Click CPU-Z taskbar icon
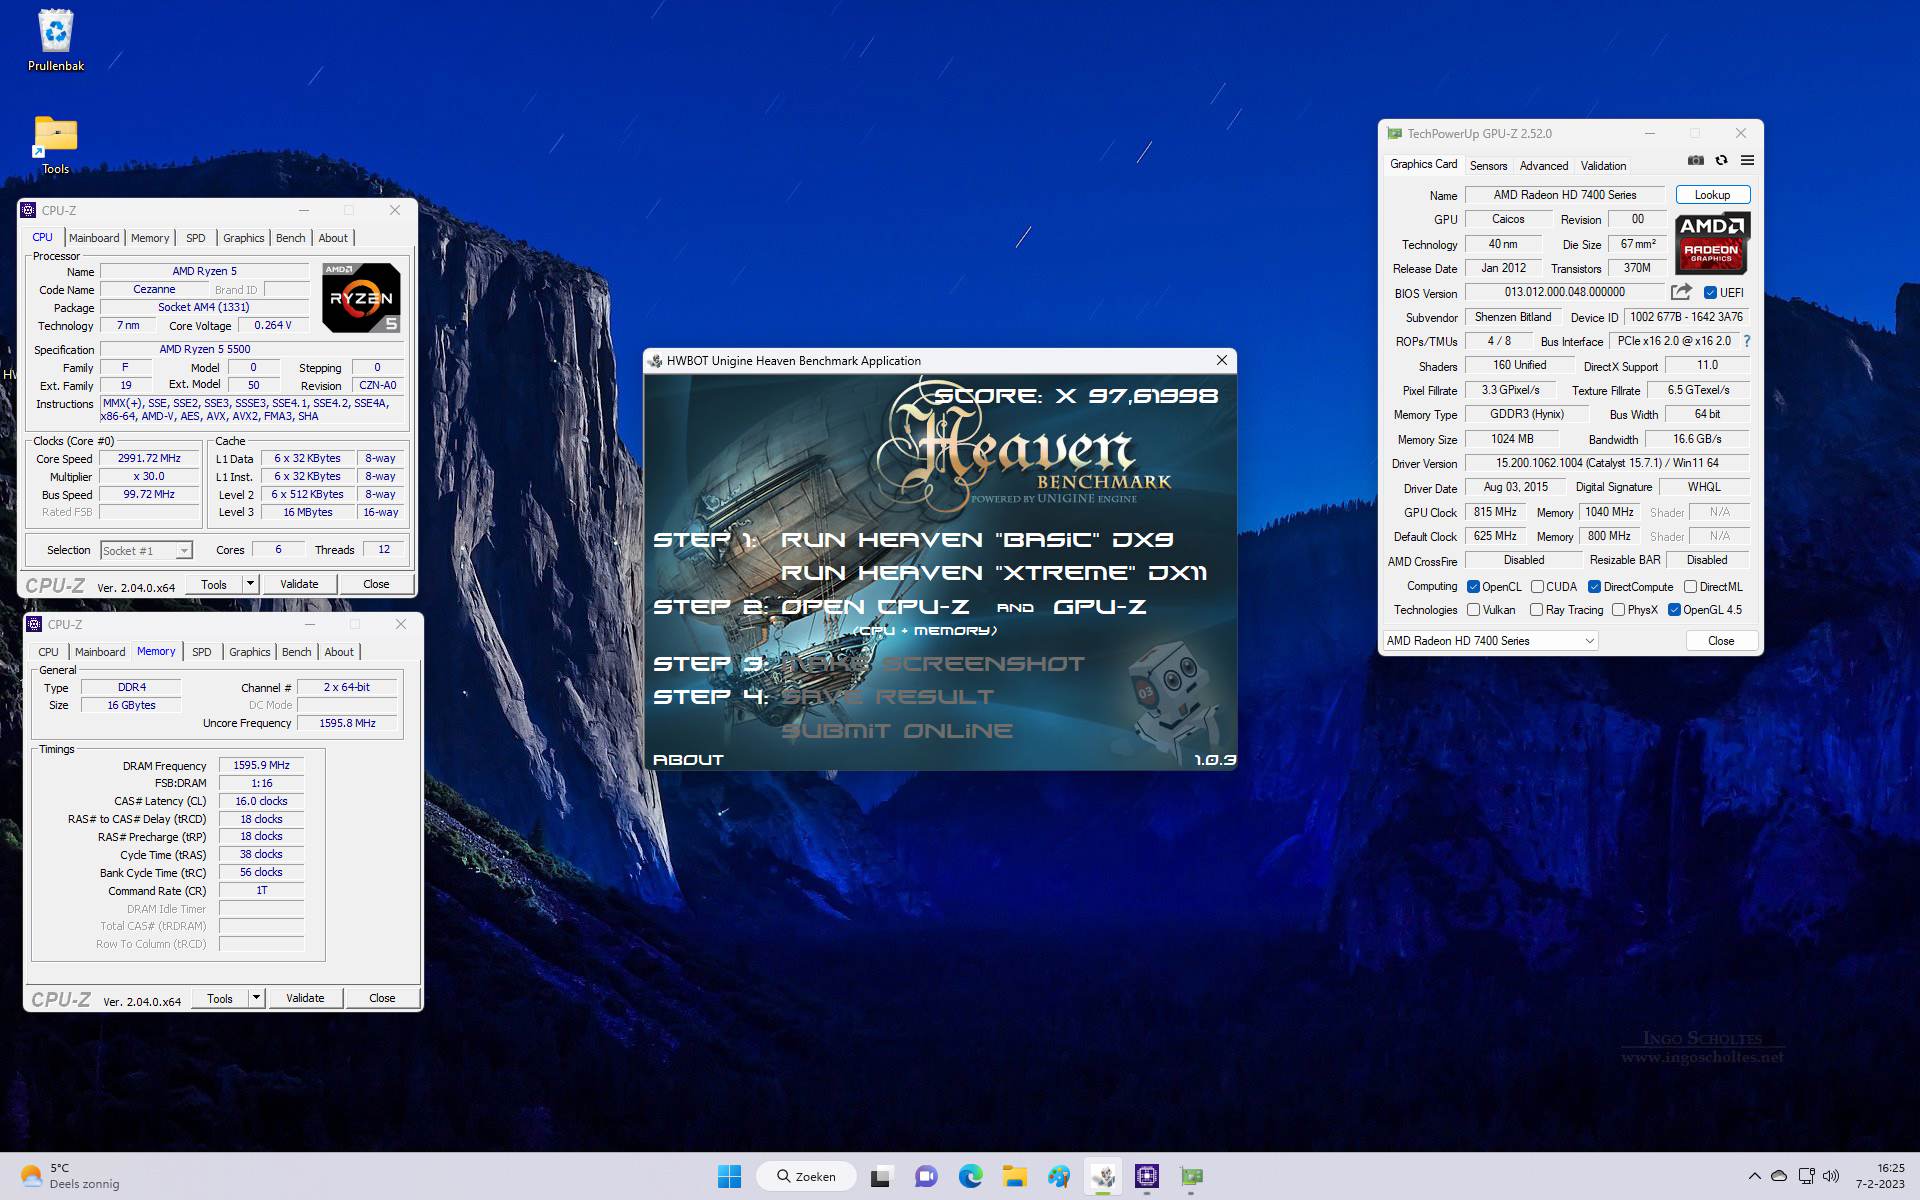The width and height of the screenshot is (1920, 1200). pyautogui.click(x=1147, y=1176)
